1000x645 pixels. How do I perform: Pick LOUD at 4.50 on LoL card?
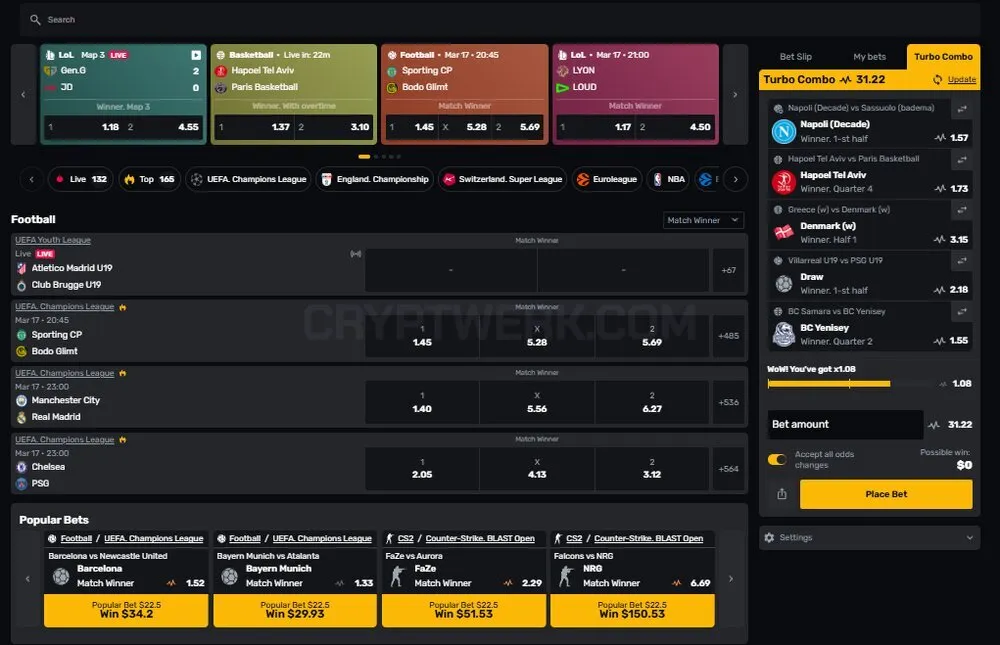point(675,127)
